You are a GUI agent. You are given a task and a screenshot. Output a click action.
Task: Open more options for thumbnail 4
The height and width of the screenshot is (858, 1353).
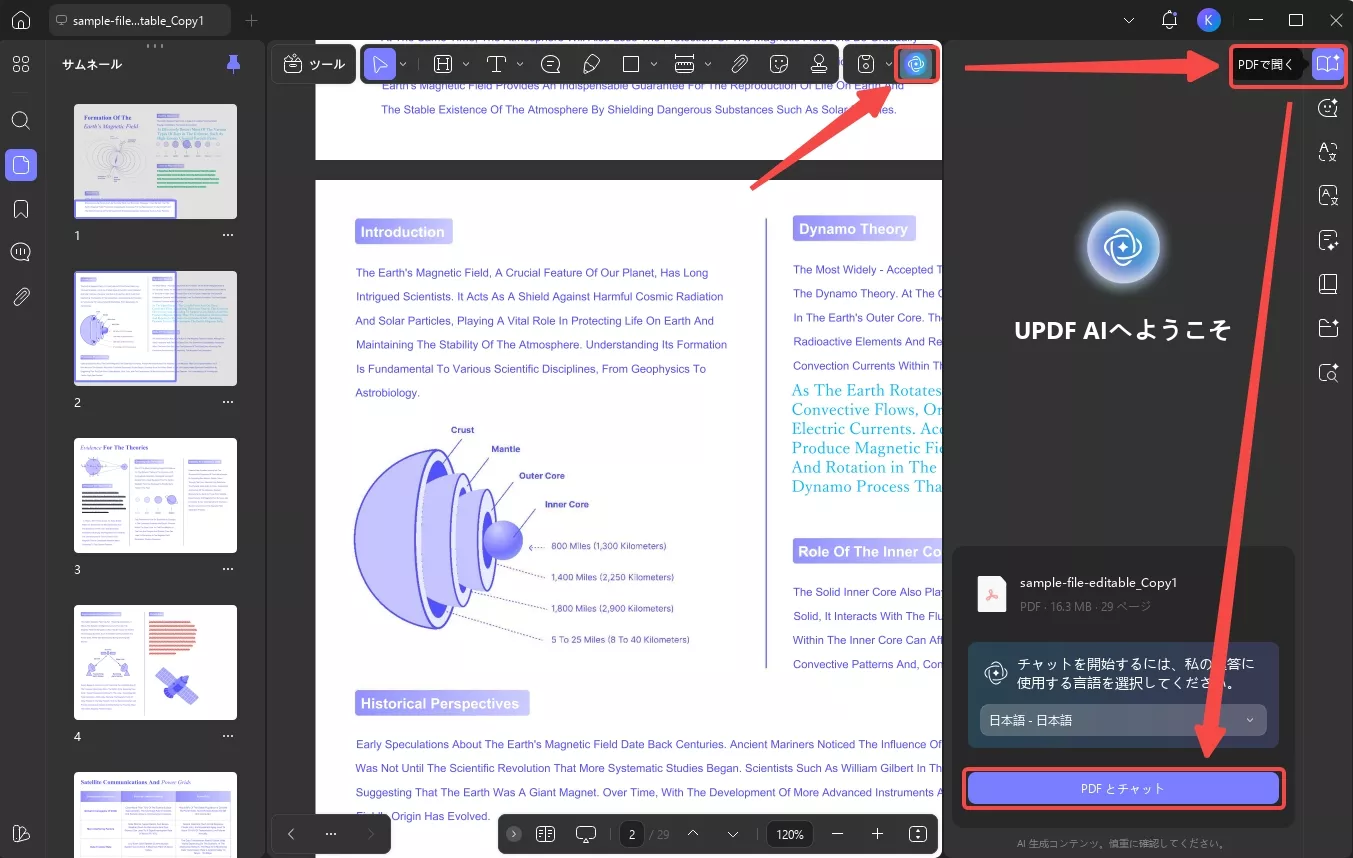click(x=228, y=736)
